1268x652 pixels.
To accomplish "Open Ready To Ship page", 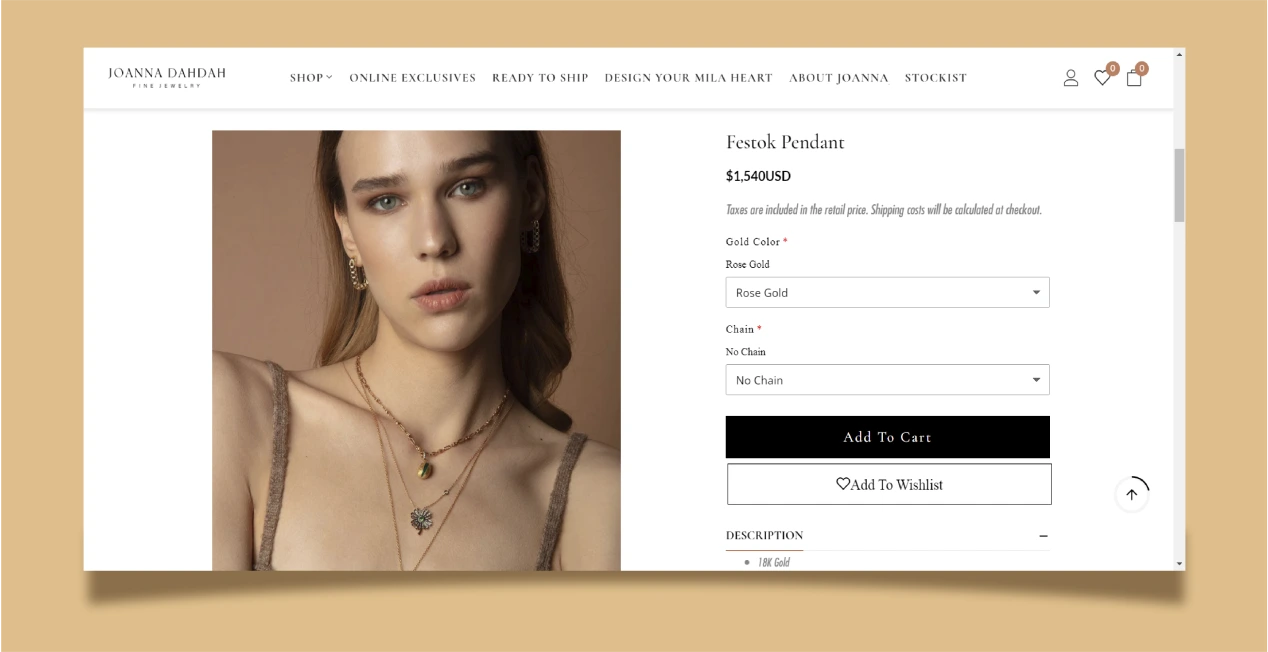I will coord(540,78).
